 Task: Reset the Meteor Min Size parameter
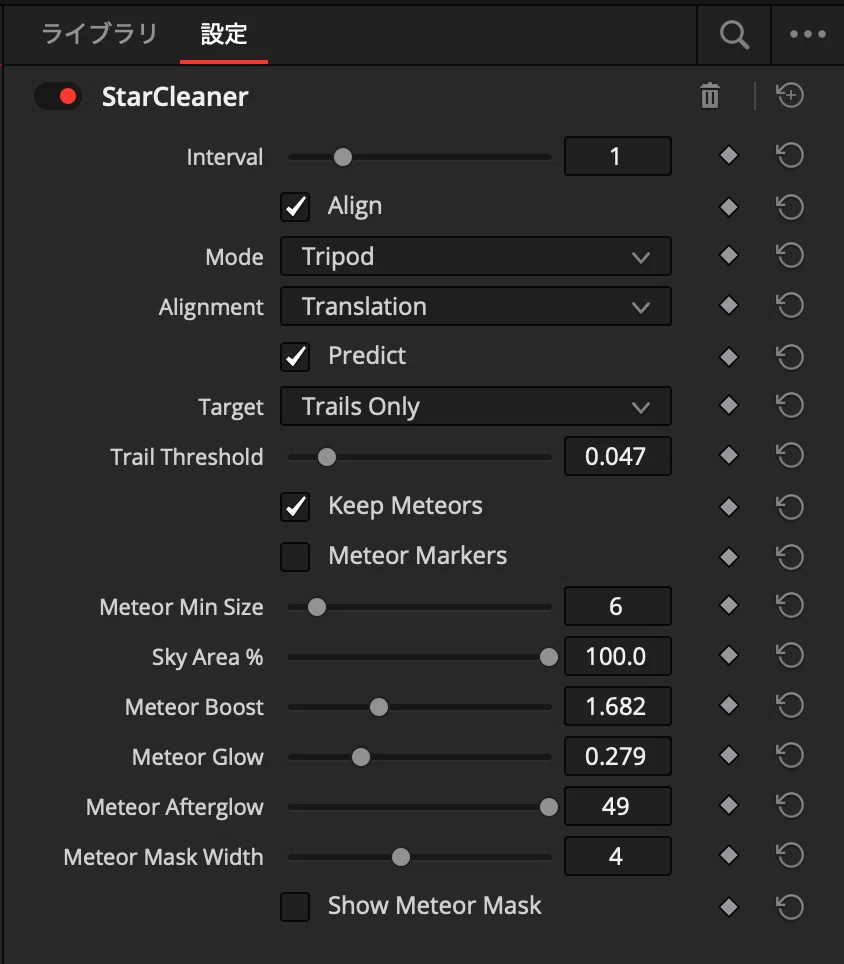(790, 606)
